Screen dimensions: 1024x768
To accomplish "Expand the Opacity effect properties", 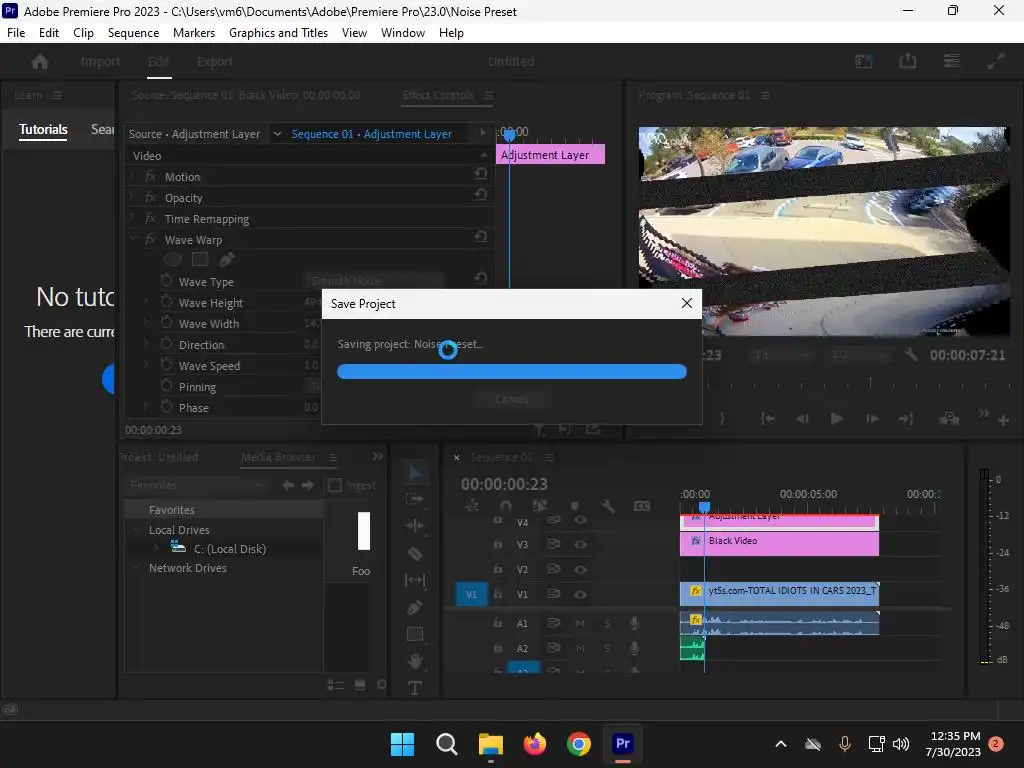I will 133,197.
